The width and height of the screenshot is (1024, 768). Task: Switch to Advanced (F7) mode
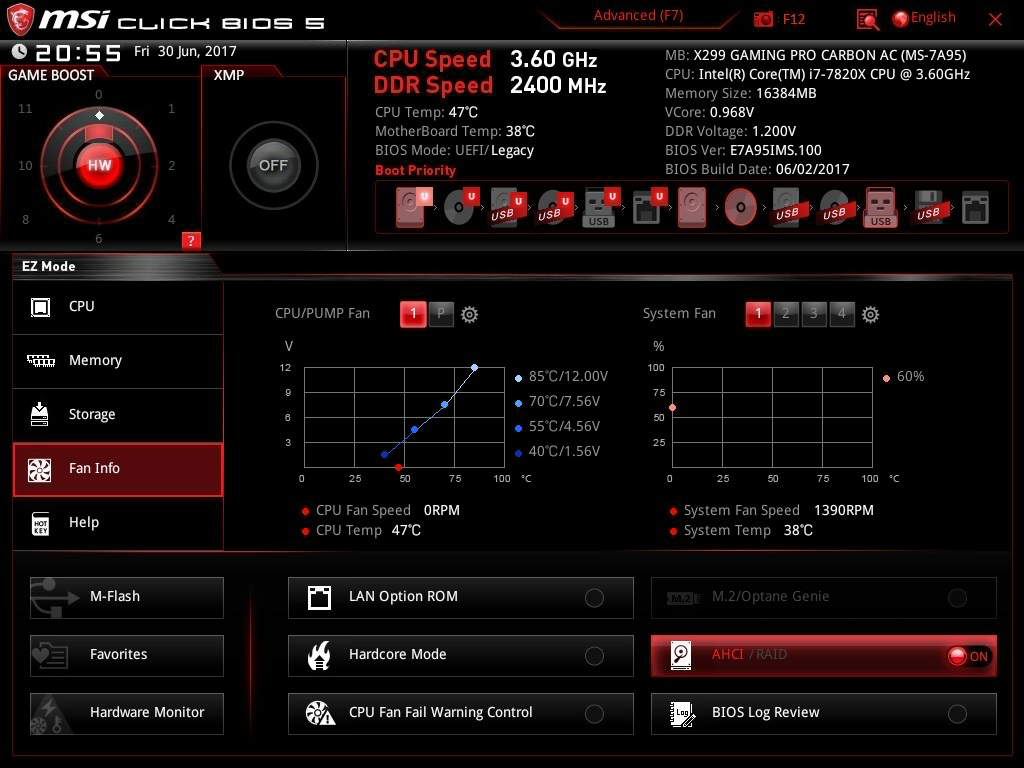(x=638, y=15)
